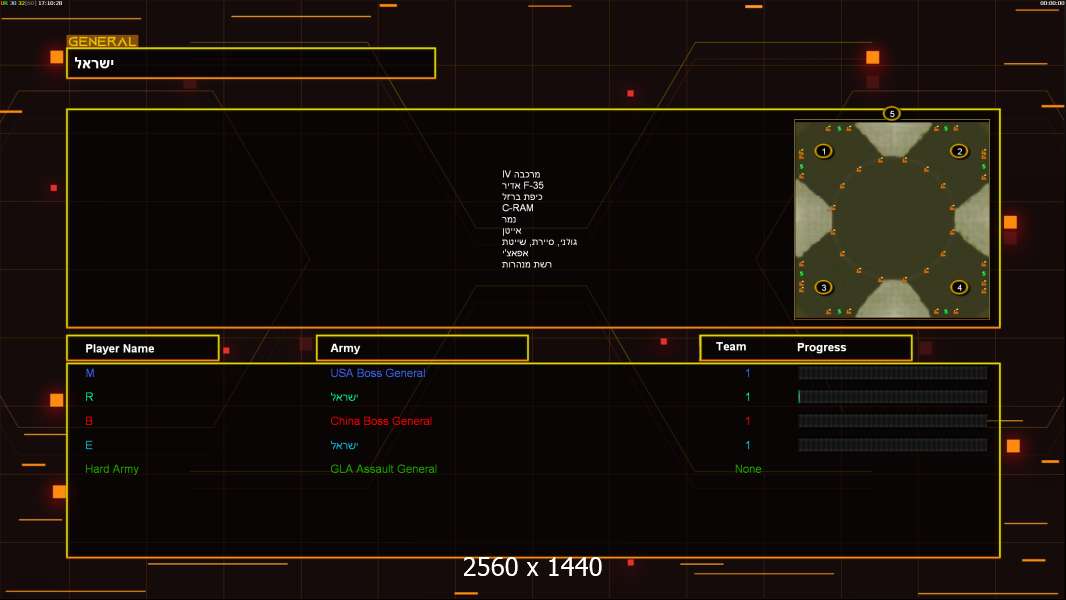Click player B's loading progress bar
The width and height of the screenshot is (1066, 600).
tap(893, 421)
